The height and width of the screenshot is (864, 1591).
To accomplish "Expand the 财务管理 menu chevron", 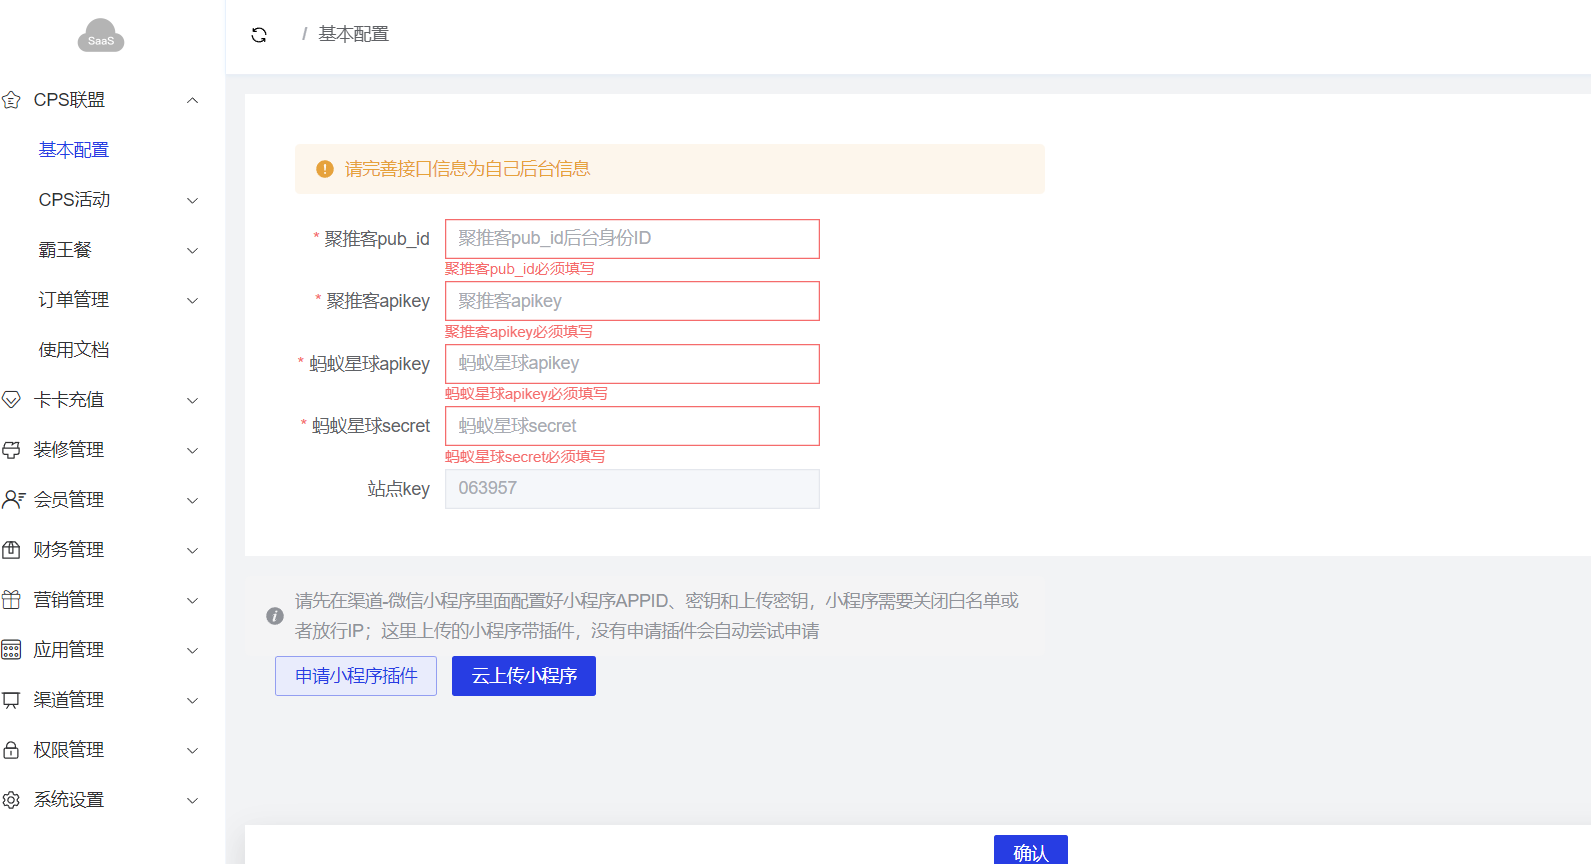I will [x=193, y=550].
